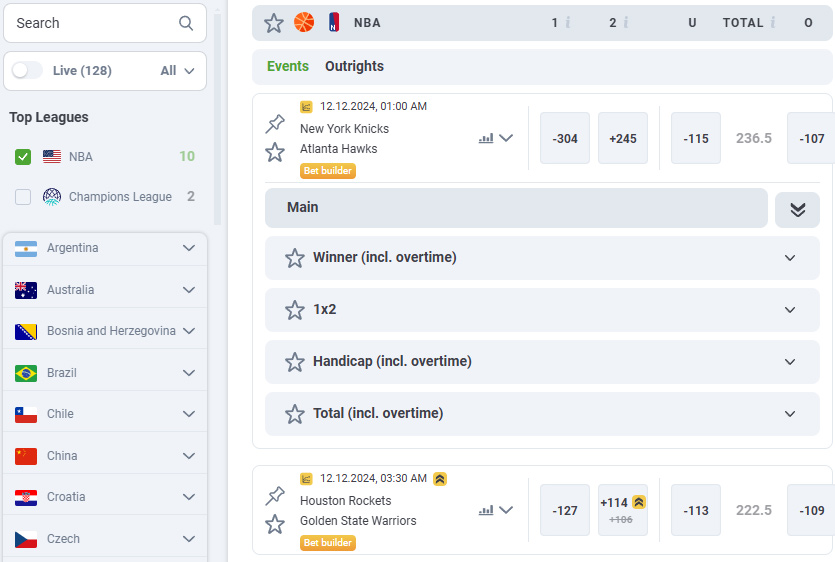Open Golden State Warriors team name
Image resolution: width=835 pixels, height=562 pixels.
(x=358, y=521)
